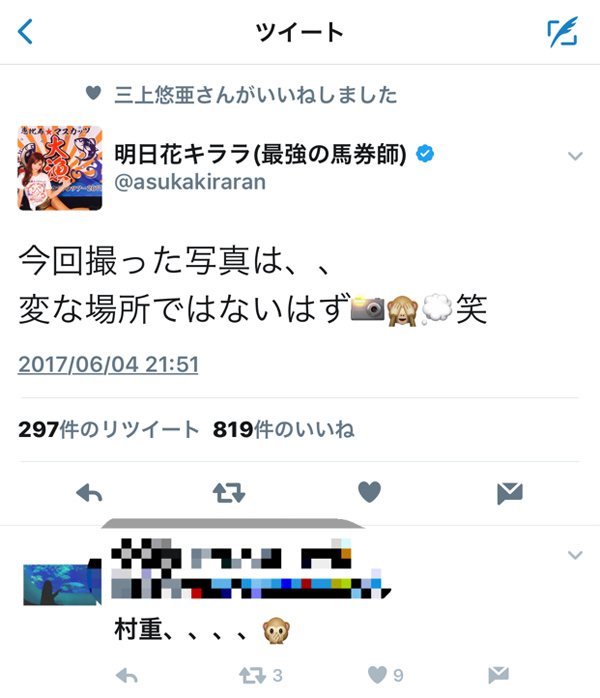
Task: Open the compose new tweet icon
Action: (x=562, y=32)
